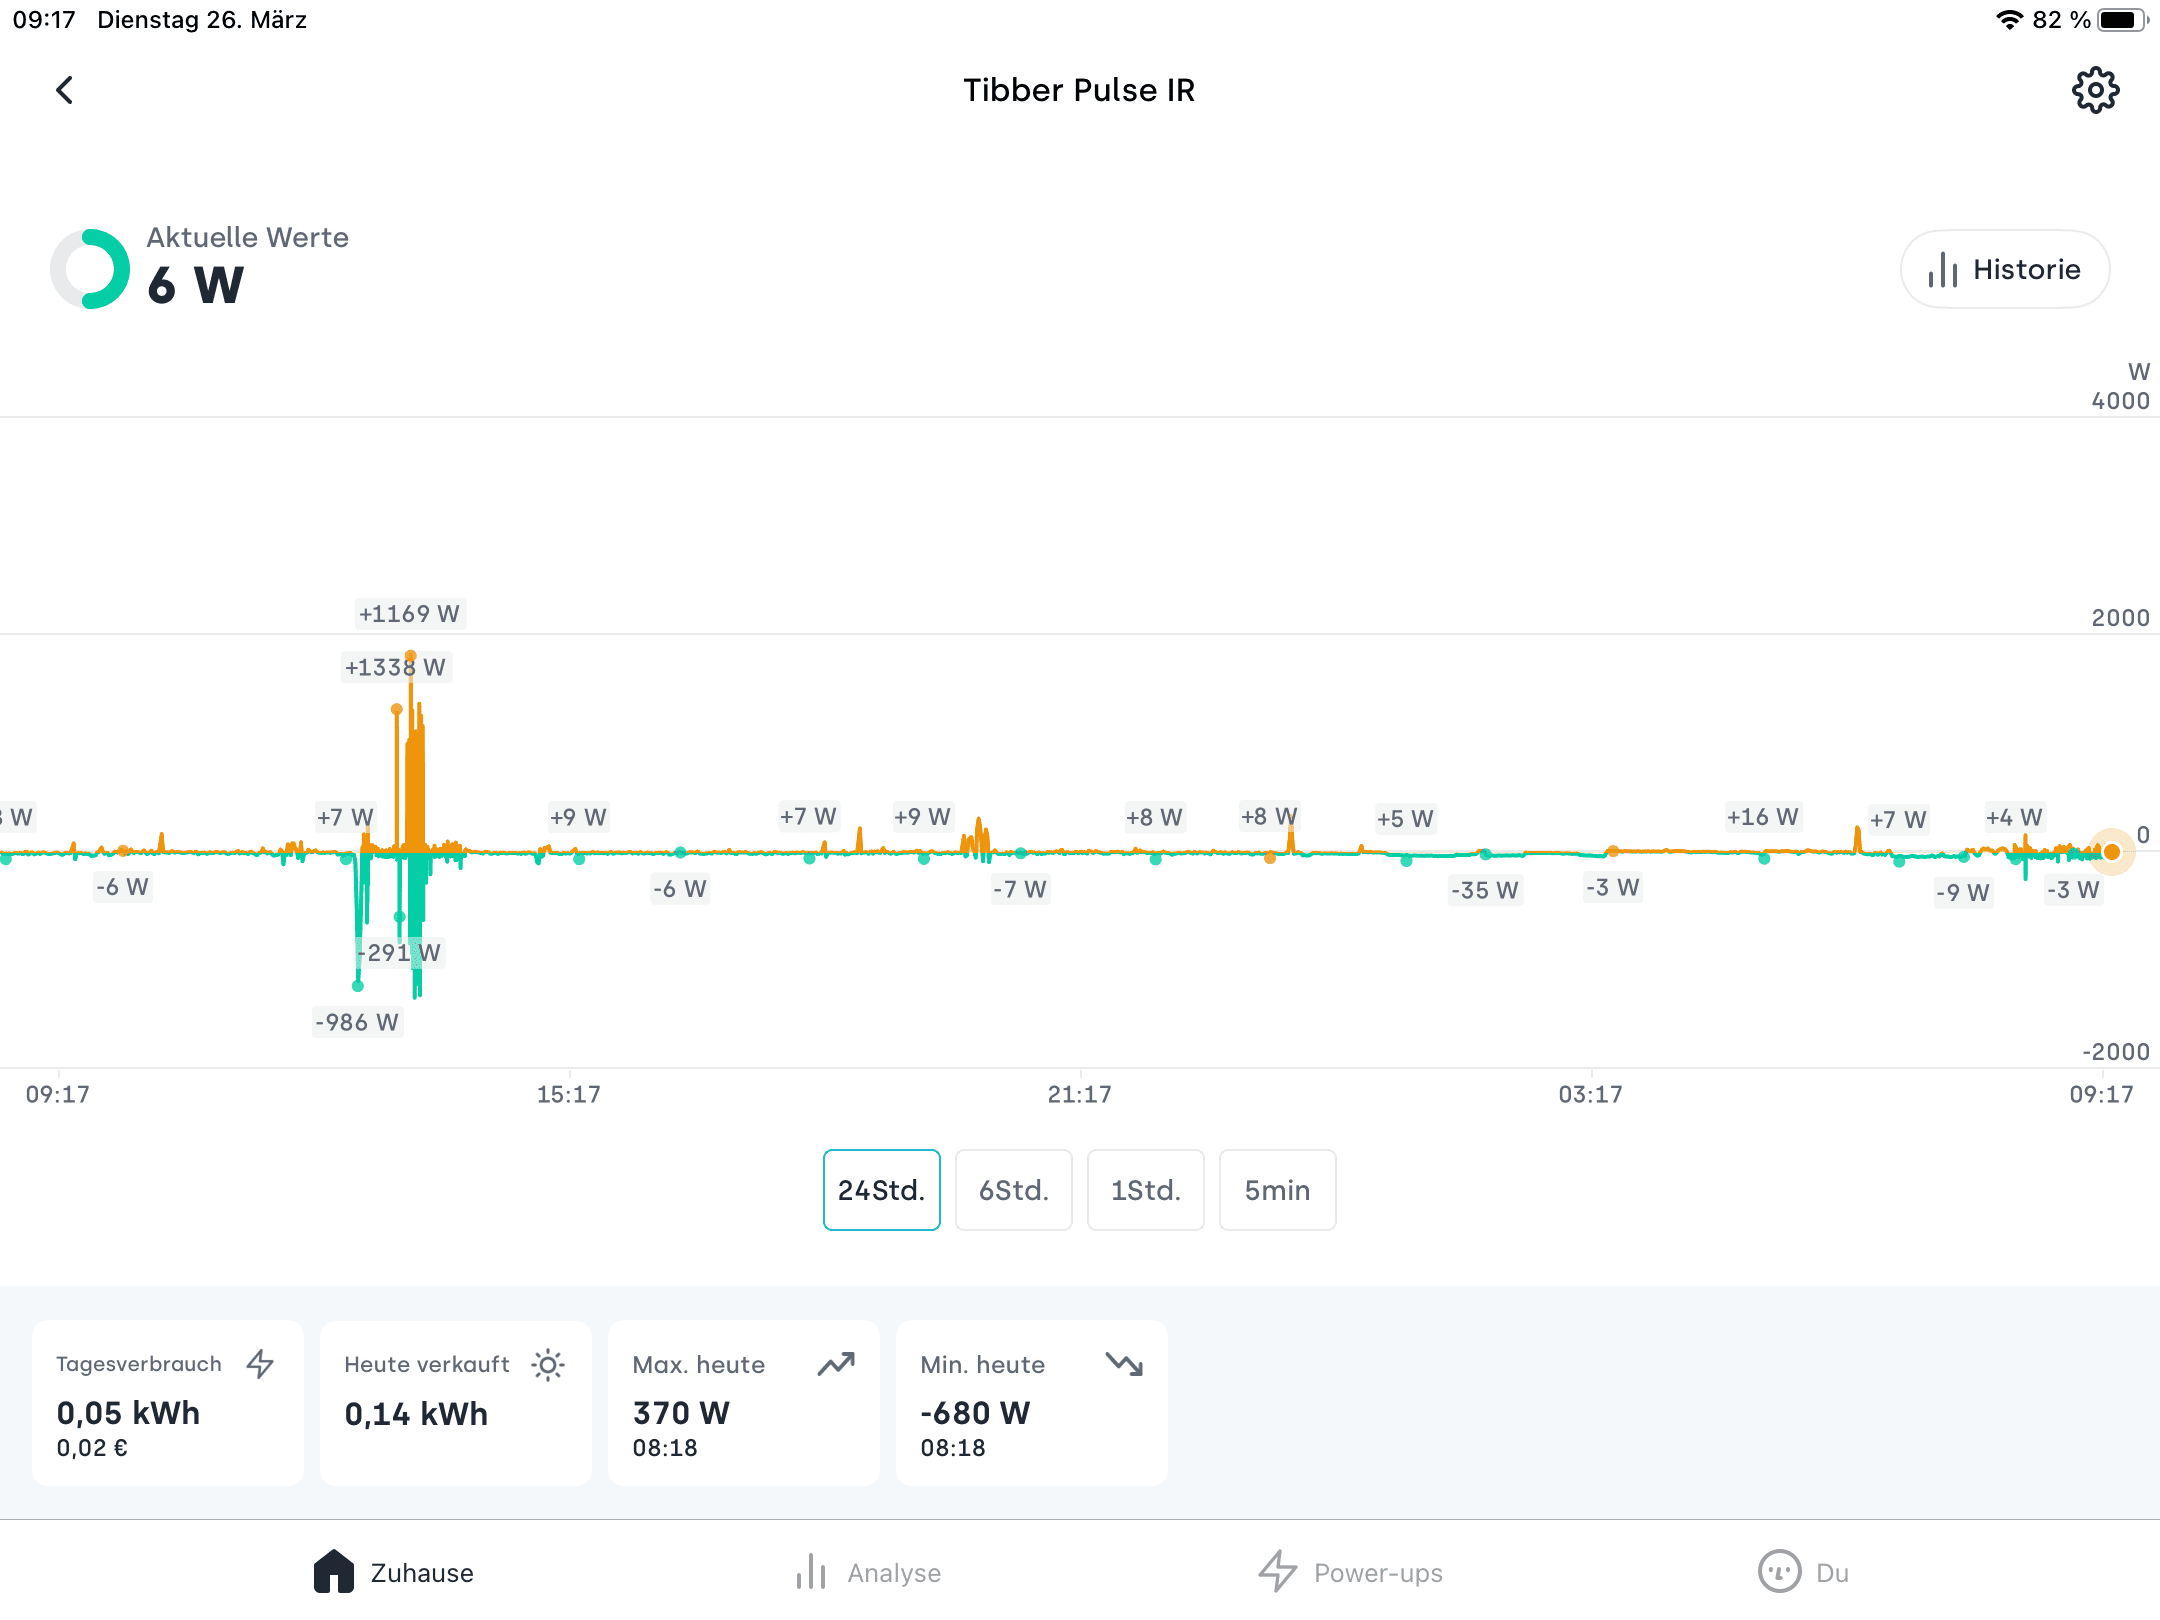The height and width of the screenshot is (1620, 2160).
Task: Go to the Zuhause tab
Action: coord(394,1573)
